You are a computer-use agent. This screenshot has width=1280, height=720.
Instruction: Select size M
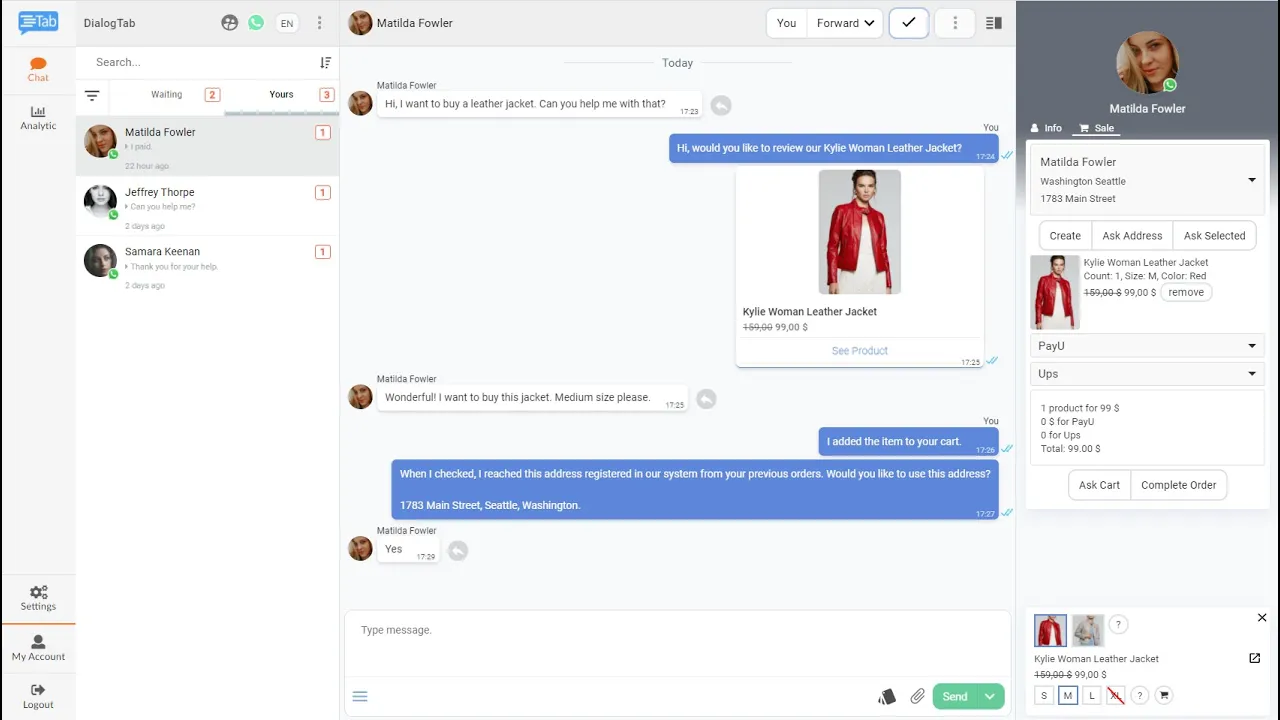1068,695
